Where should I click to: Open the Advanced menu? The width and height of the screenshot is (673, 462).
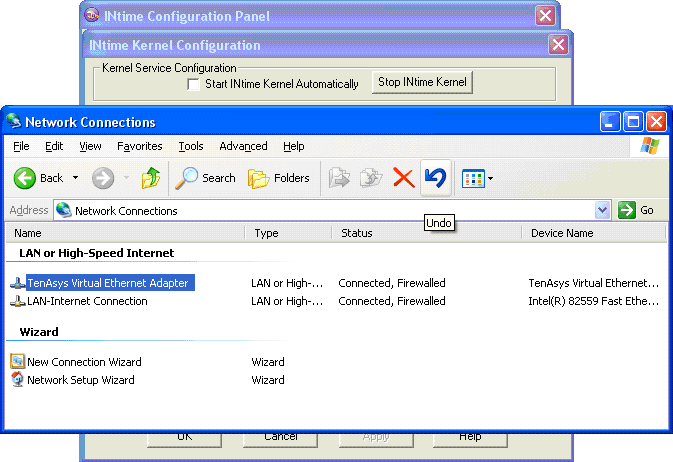pos(243,146)
